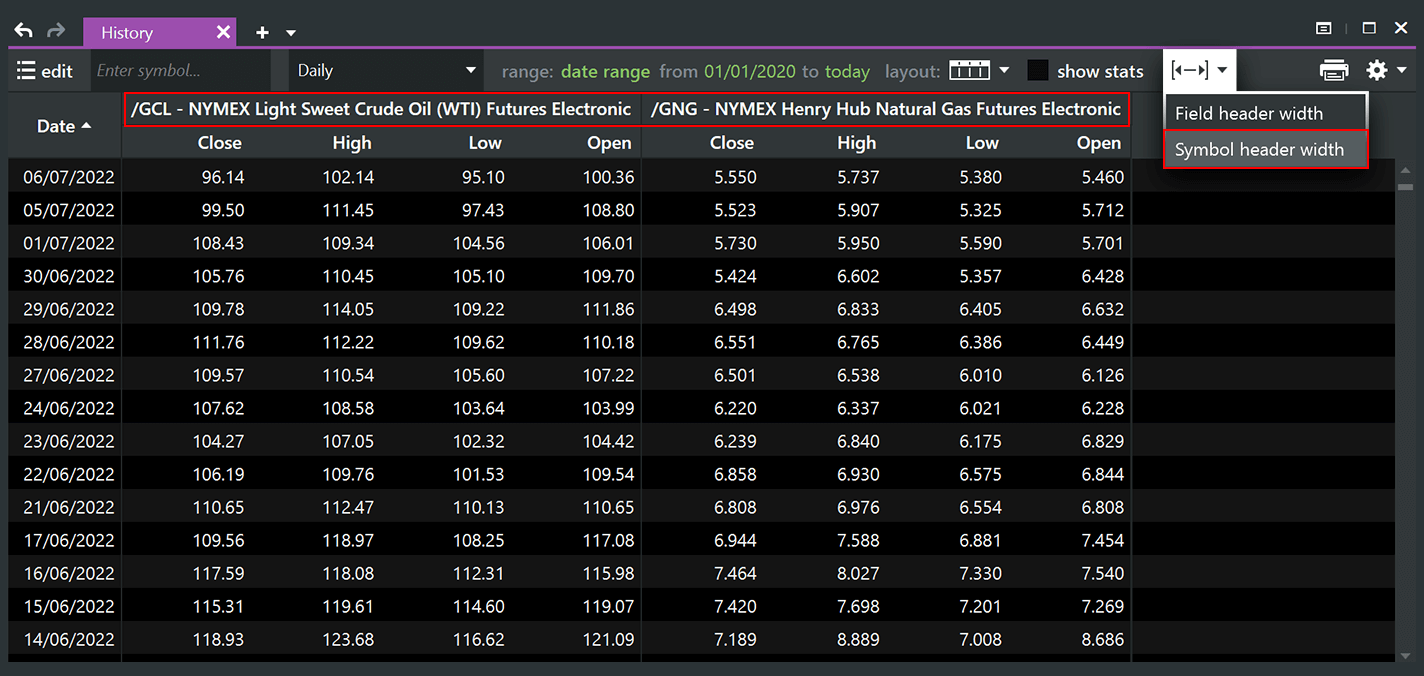
Task: Click Open header under /GNG
Action: tap(1099, 143)
